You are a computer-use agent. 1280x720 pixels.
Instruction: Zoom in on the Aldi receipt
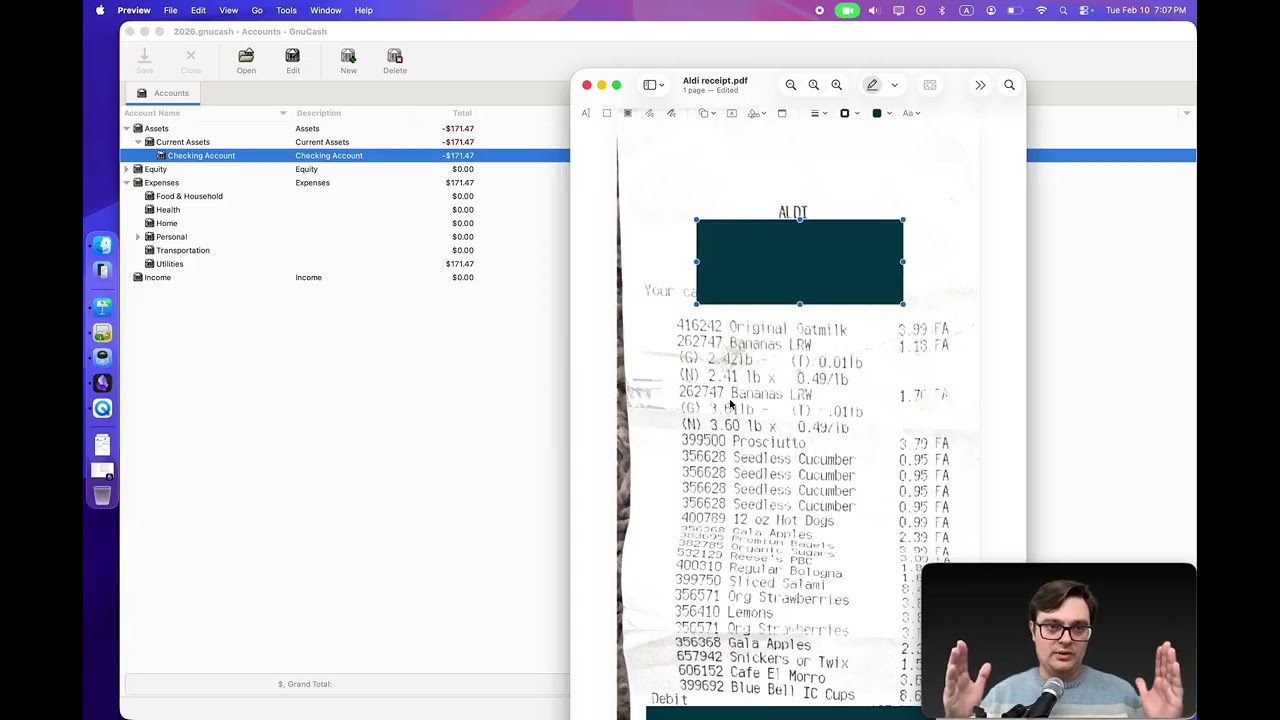coord(837,85)
